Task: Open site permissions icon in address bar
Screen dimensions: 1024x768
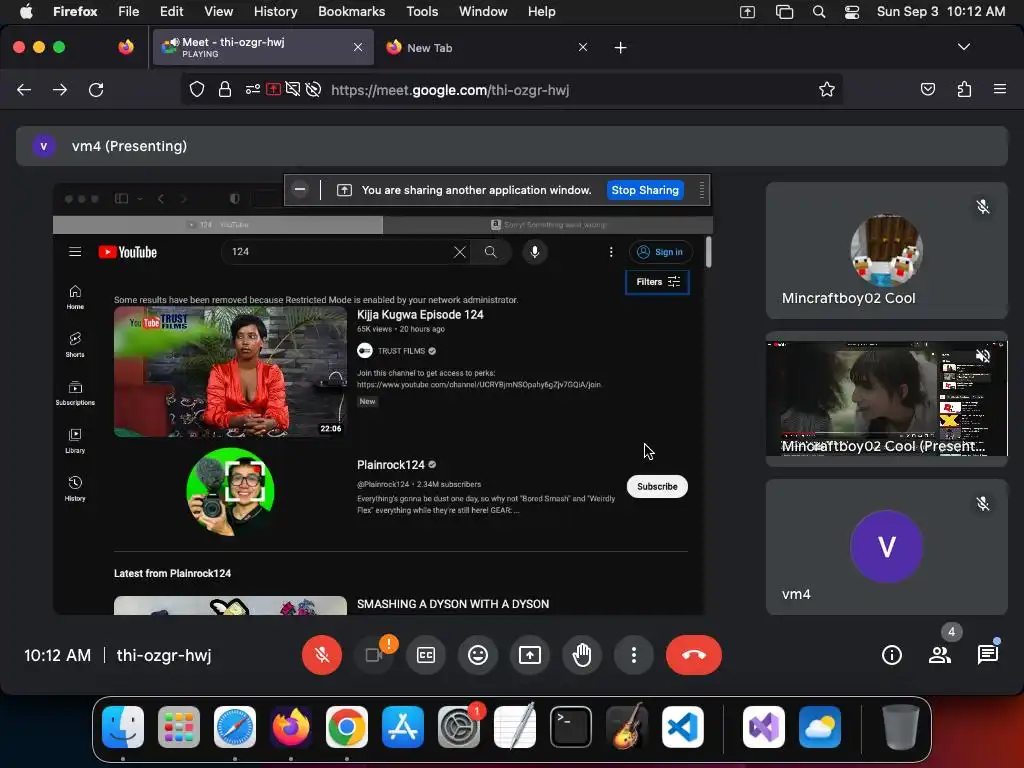Action: 253,89
